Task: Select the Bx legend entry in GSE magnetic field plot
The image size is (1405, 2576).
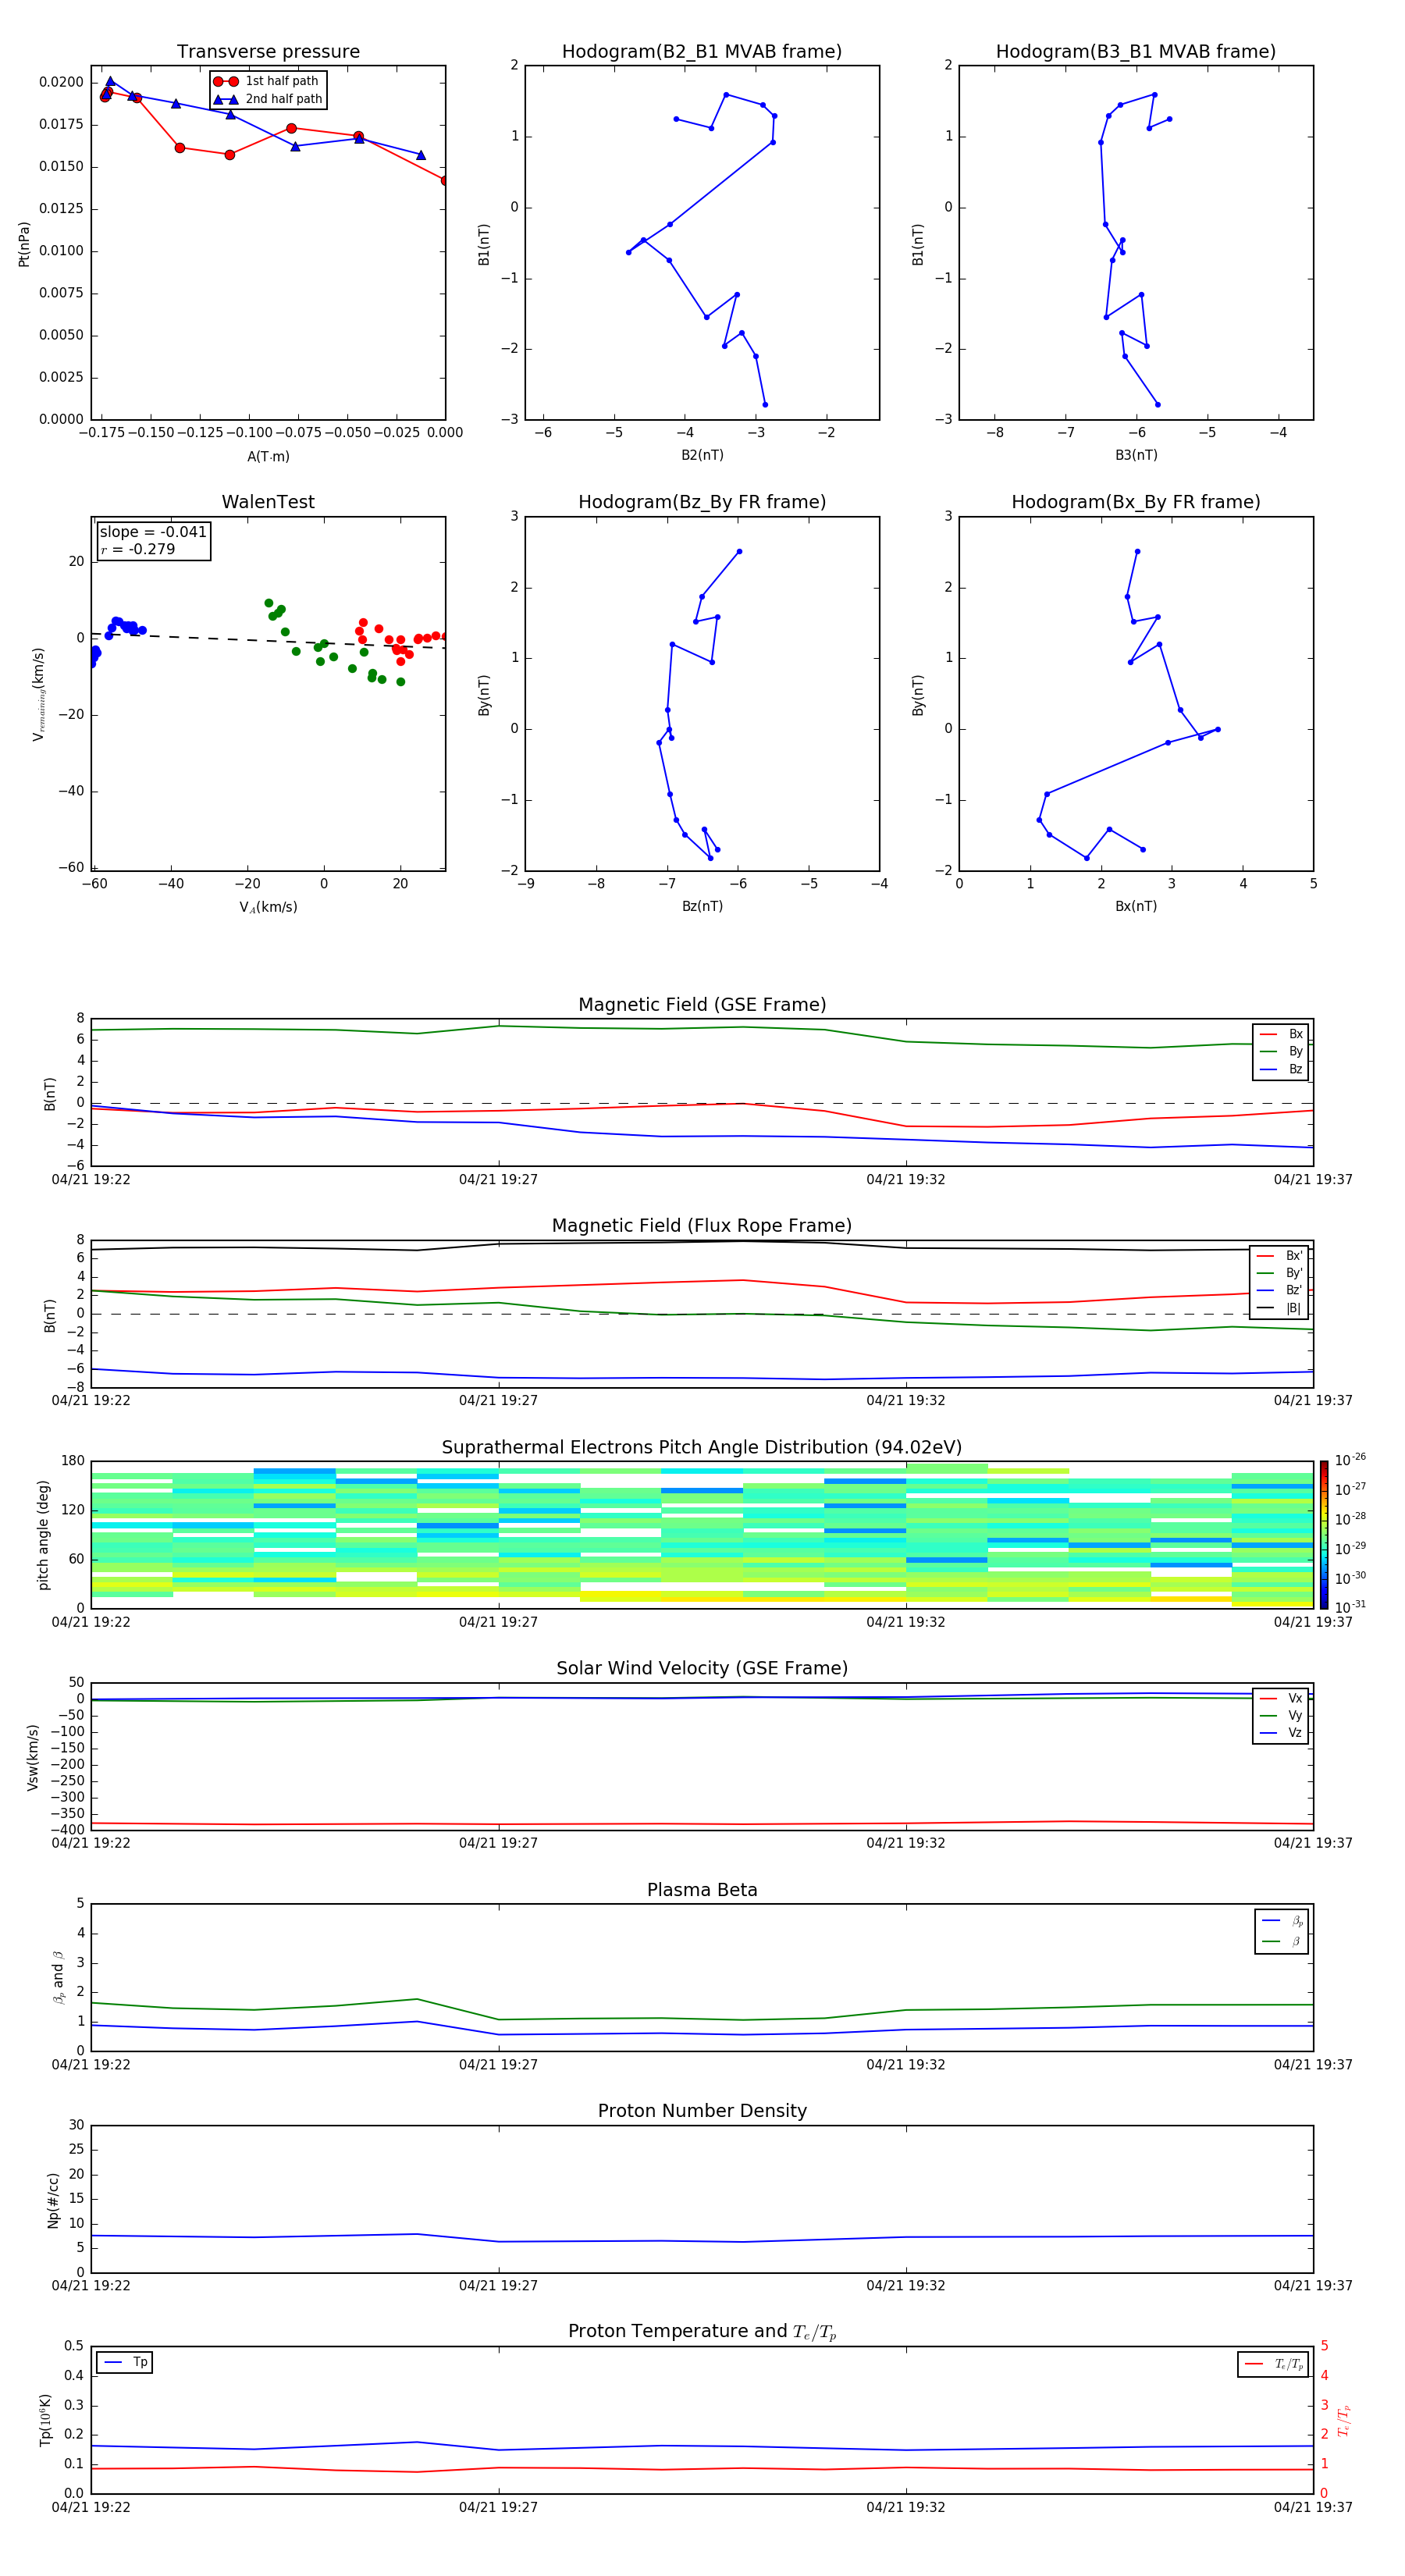Action: point(1281,1035)
